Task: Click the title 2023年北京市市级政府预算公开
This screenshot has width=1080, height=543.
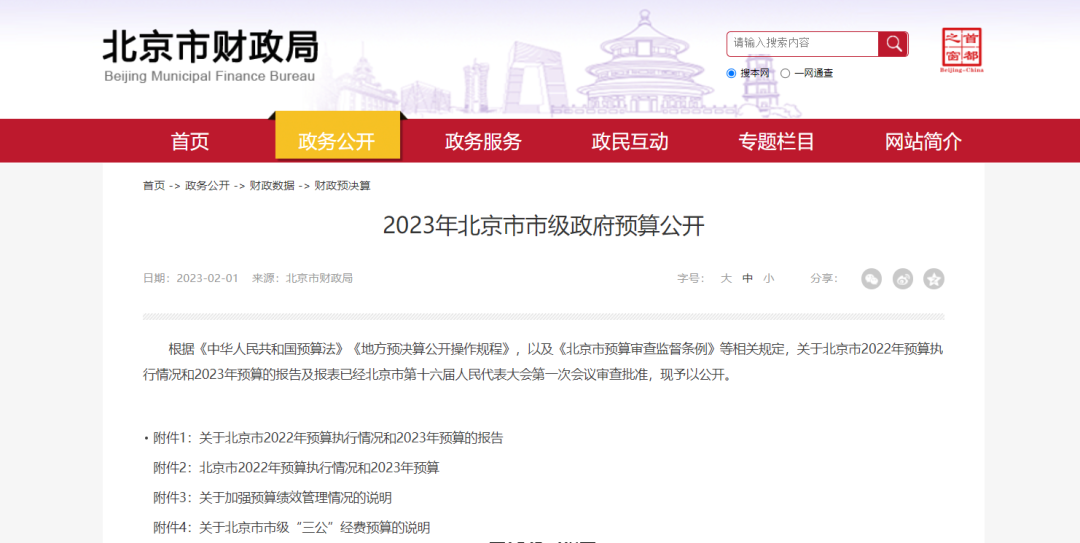Action: point(543,226)
